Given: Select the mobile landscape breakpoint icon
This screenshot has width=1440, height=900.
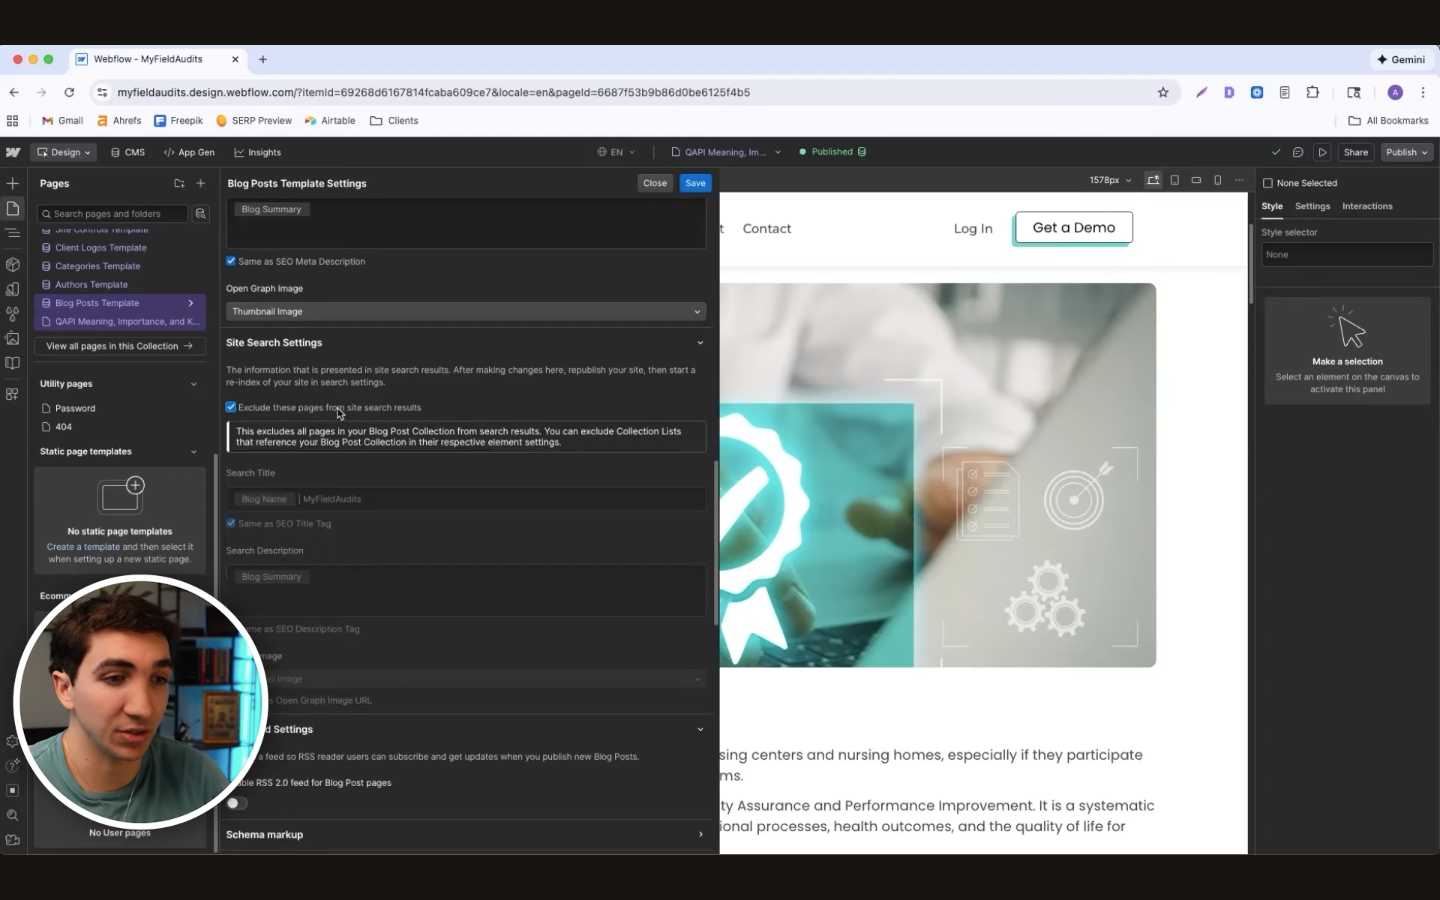Looking at the screenshot, I should [x=1196, y=180].
